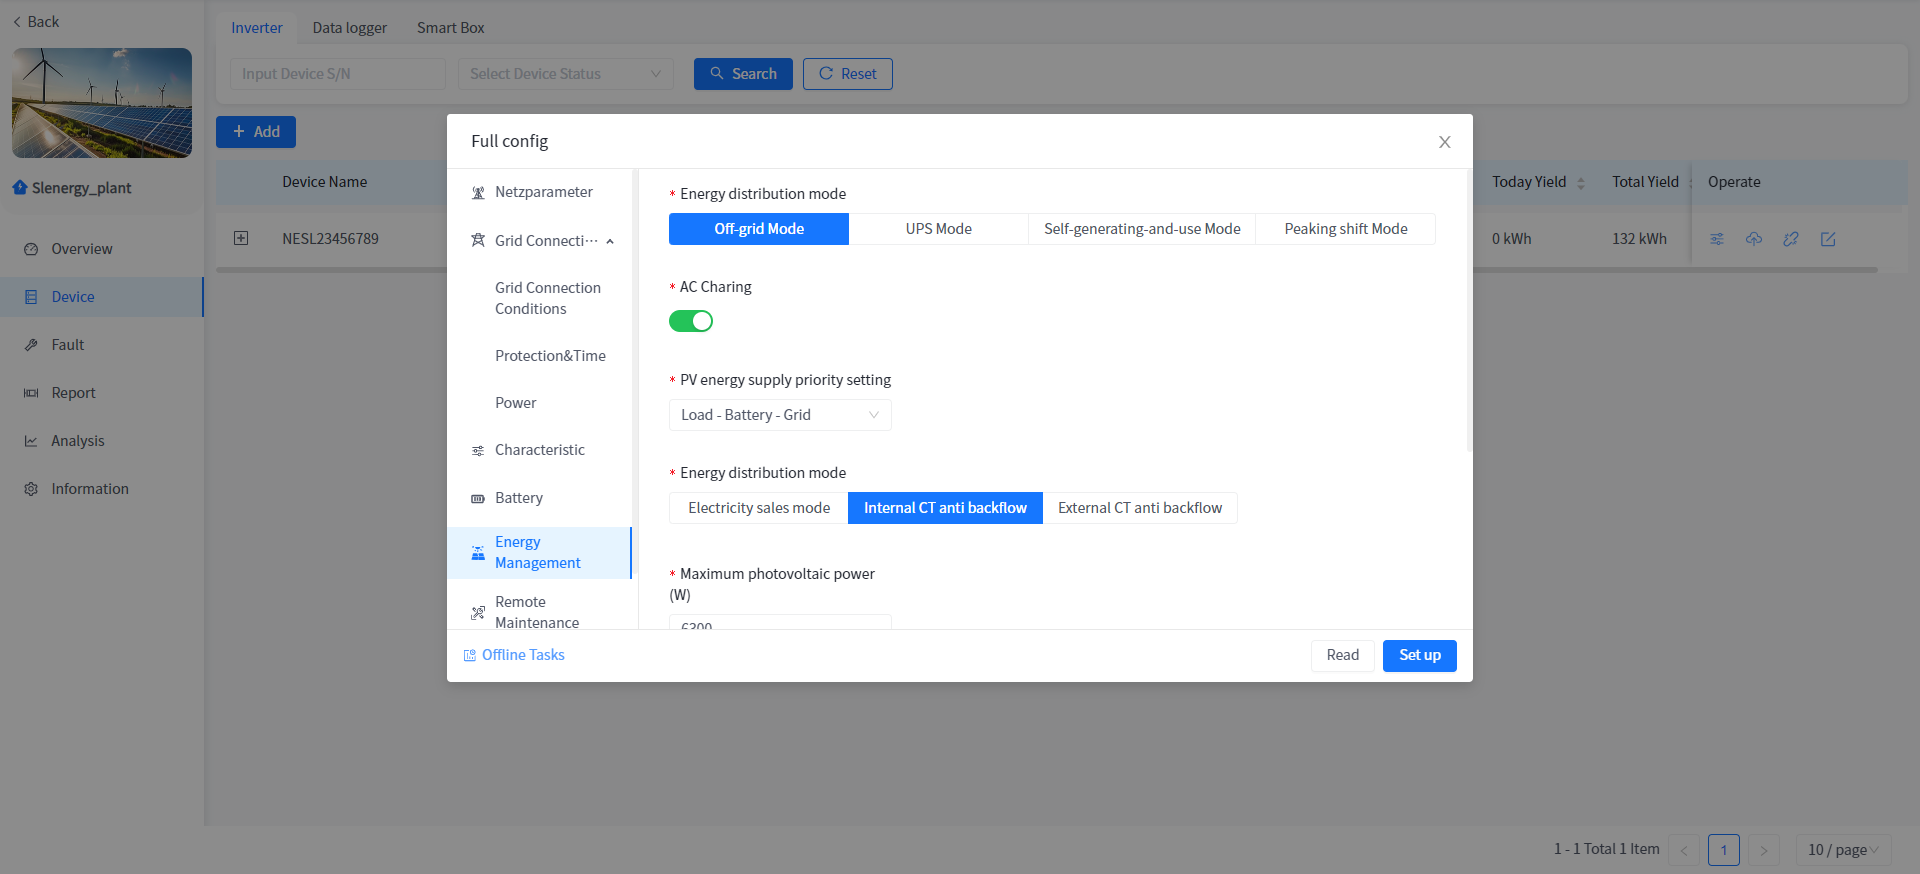
Task: Collapse the Grid Connection menu section
Action: pyautogui.click(x=610, y=241)
